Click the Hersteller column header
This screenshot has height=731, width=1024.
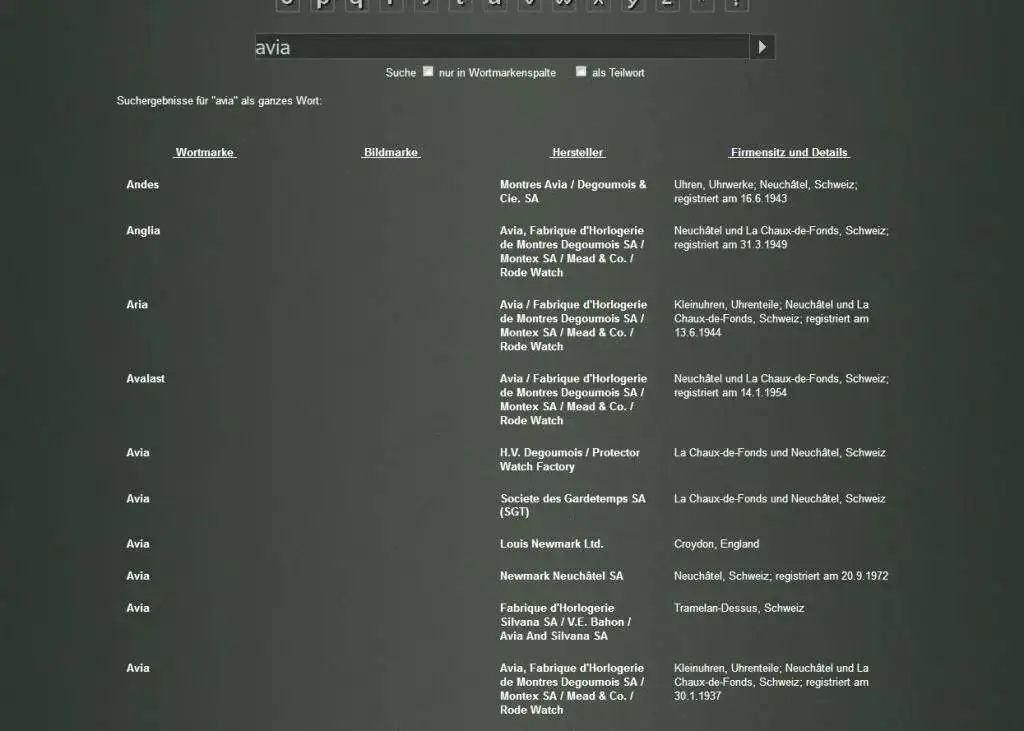(x=577, y=152)
